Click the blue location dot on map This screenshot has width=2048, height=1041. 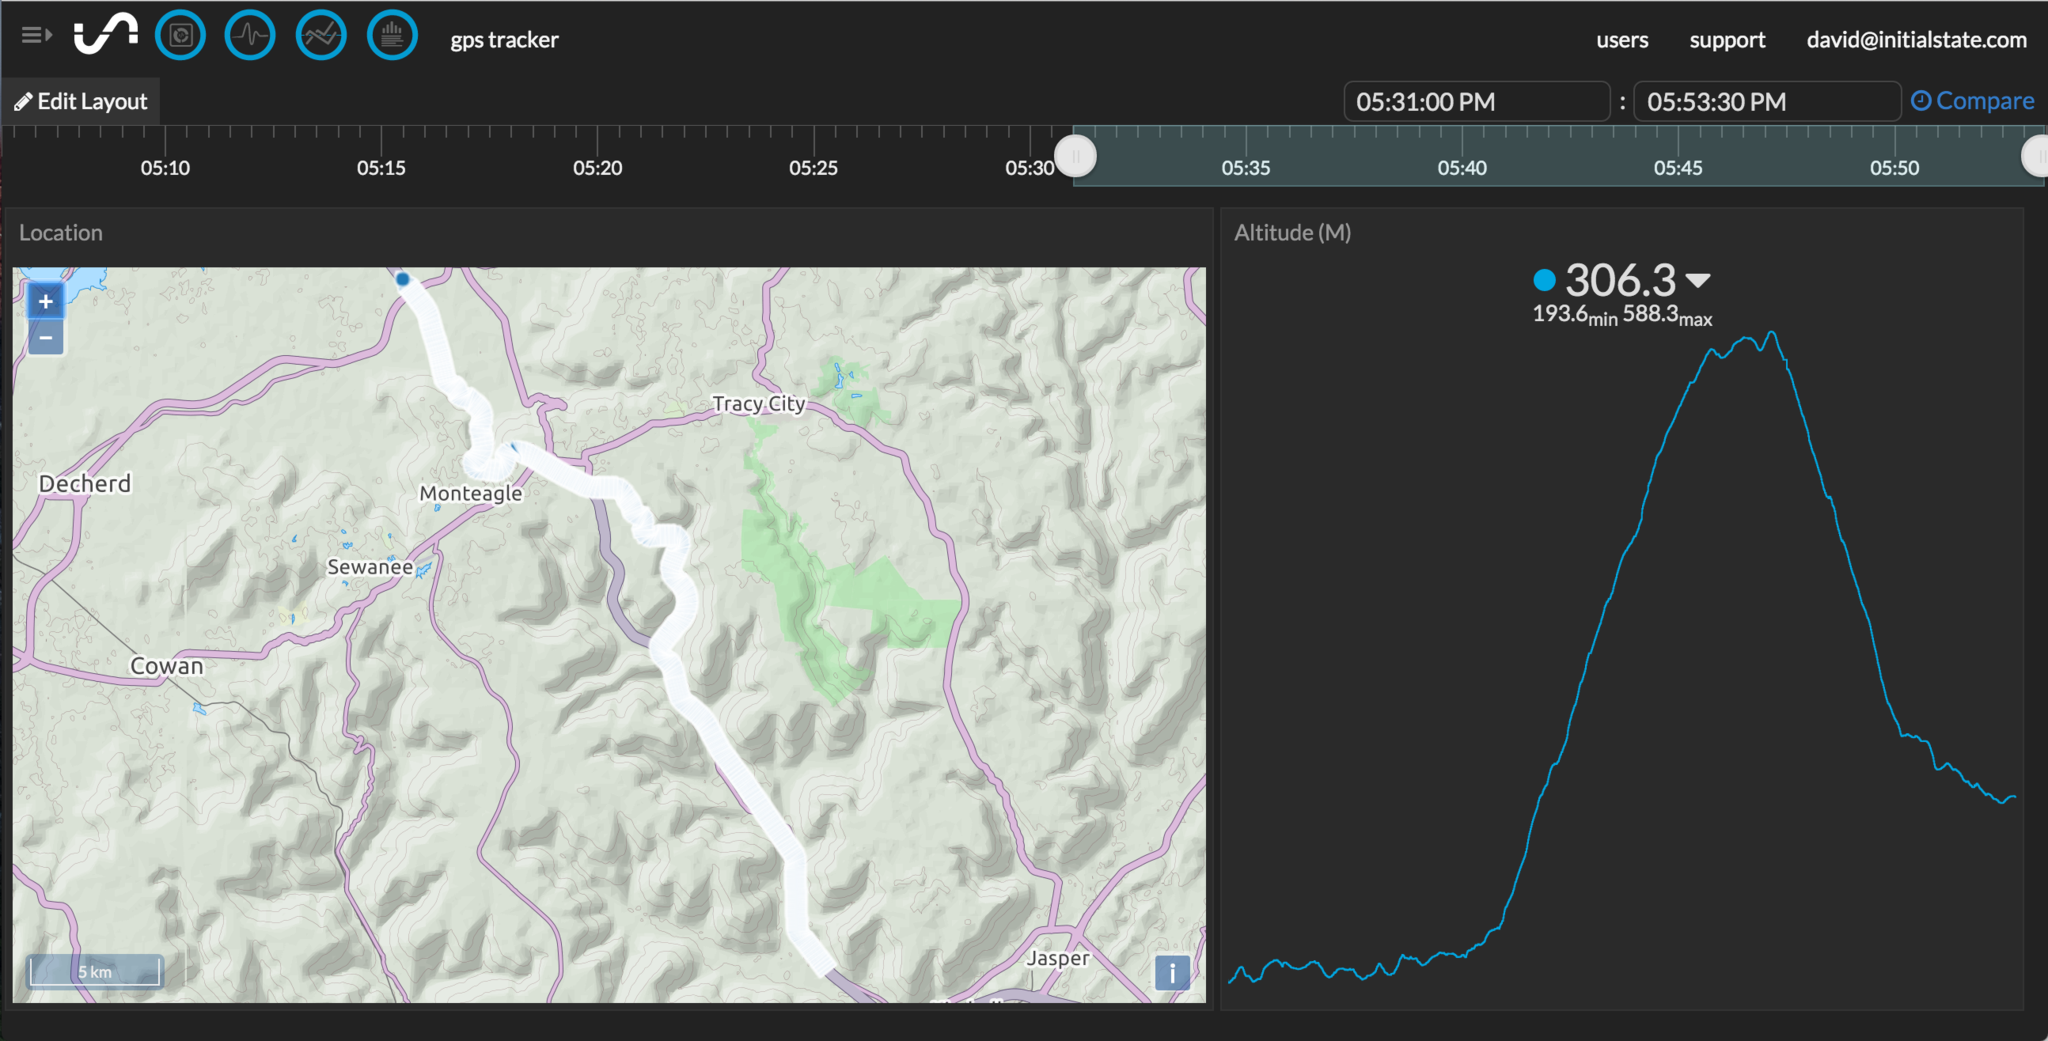click(403, 280)
